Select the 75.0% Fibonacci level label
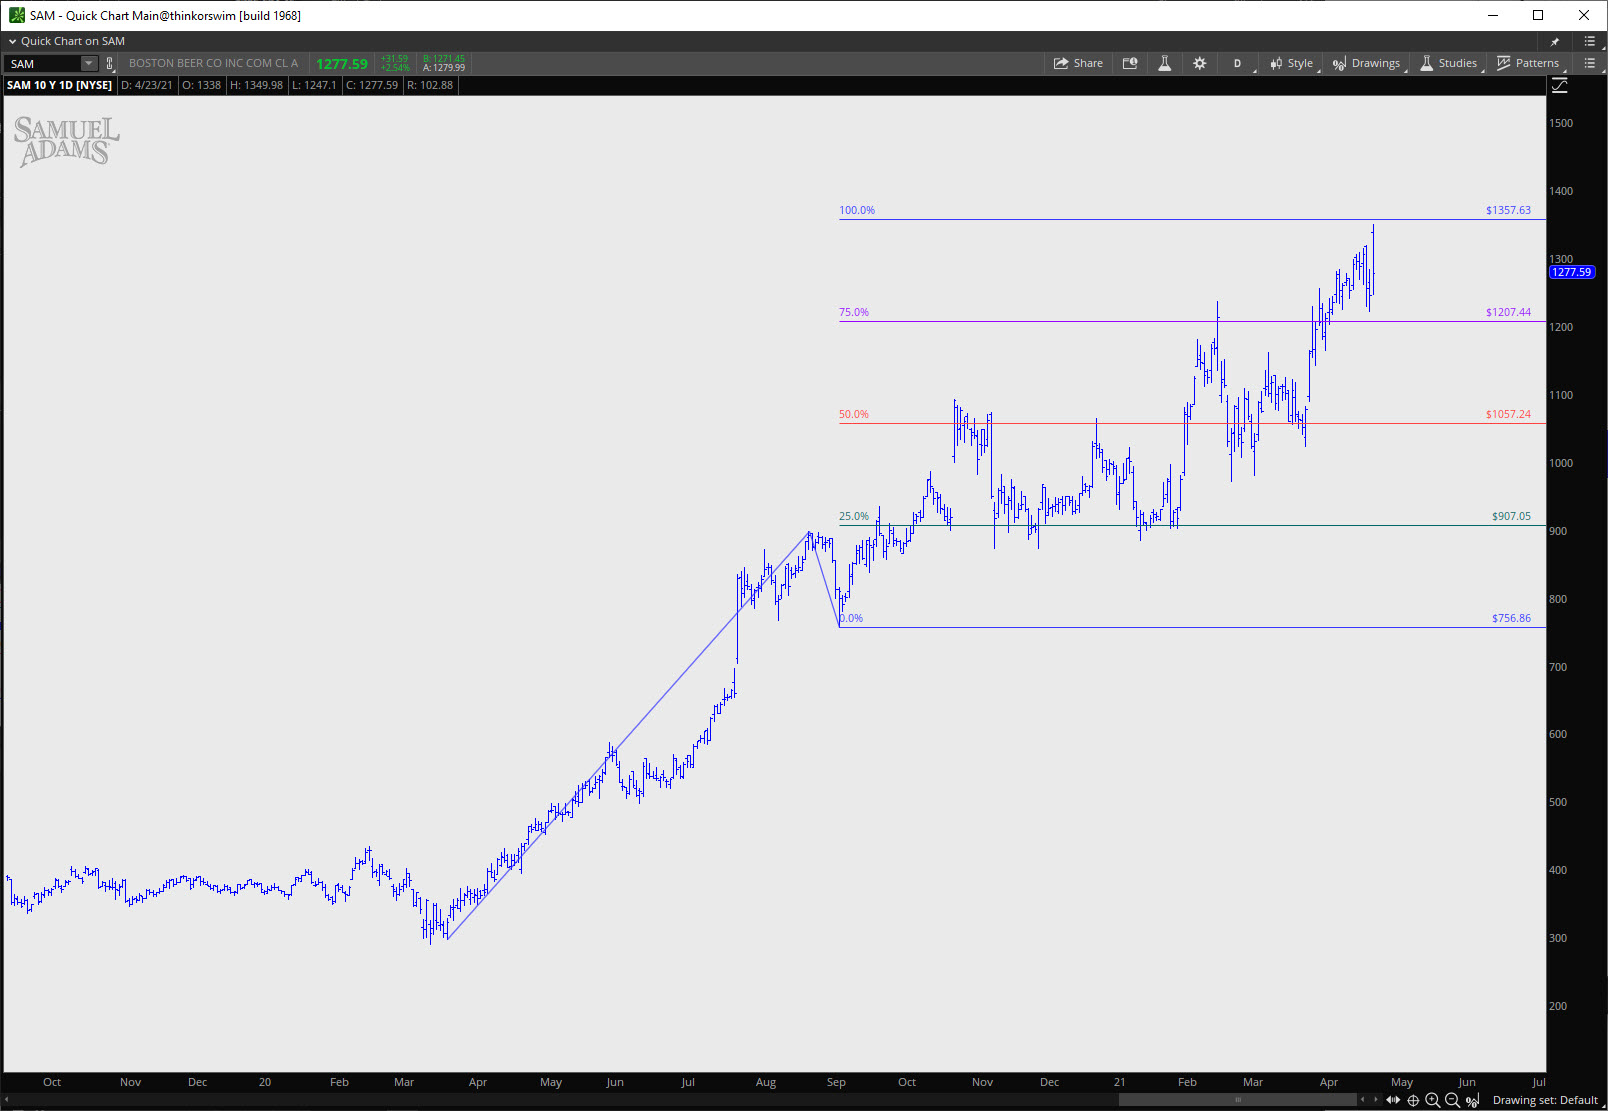 [x=854, y=312]
